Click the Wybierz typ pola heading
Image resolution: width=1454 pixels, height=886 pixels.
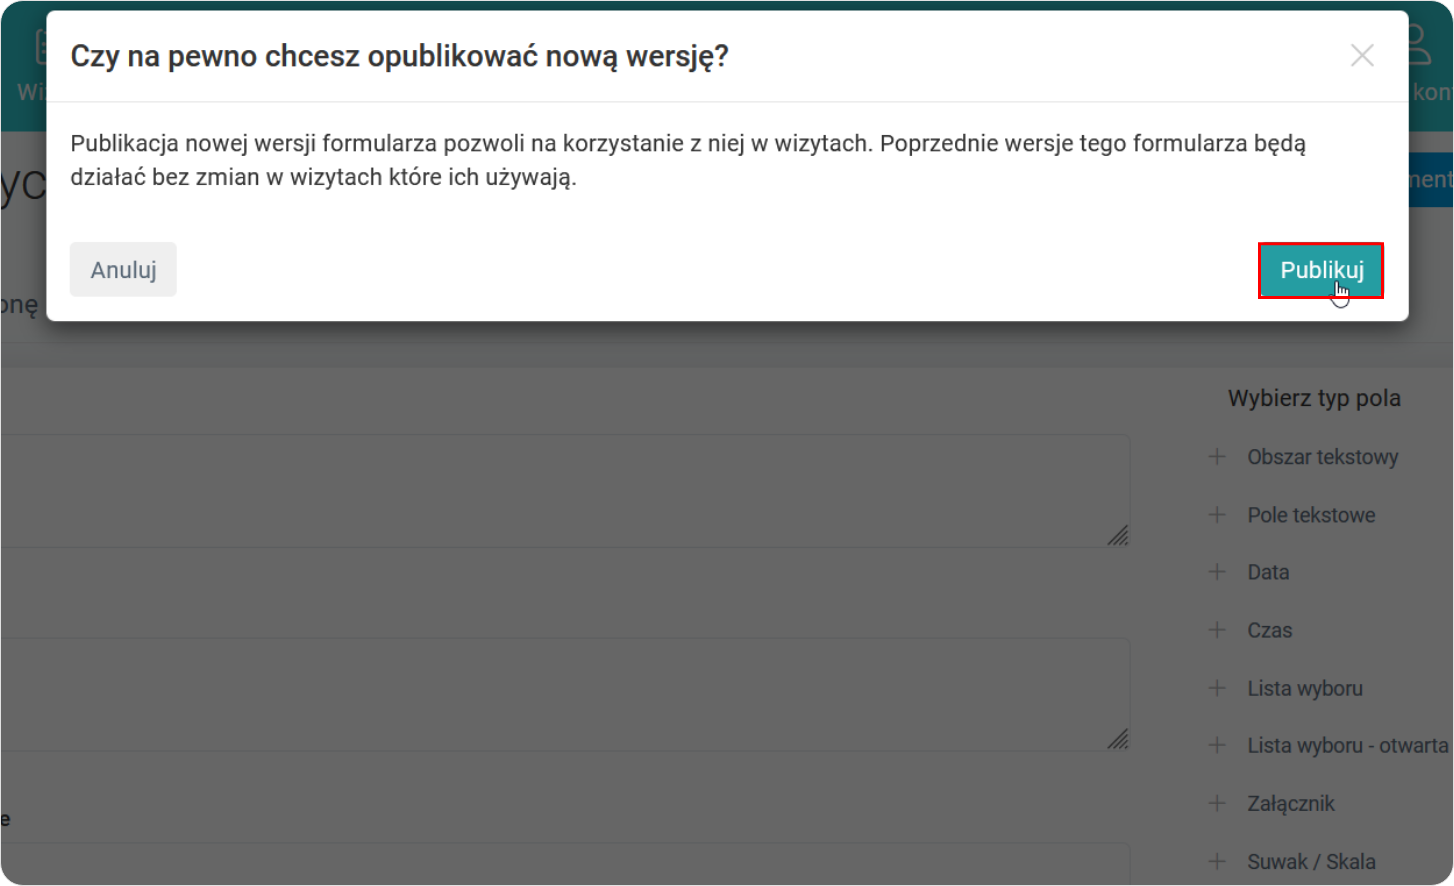point(1314,398)
